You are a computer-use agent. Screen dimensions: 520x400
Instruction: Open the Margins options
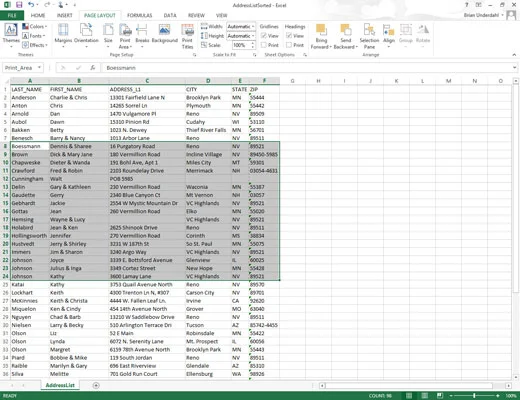(x=63, y=36)
